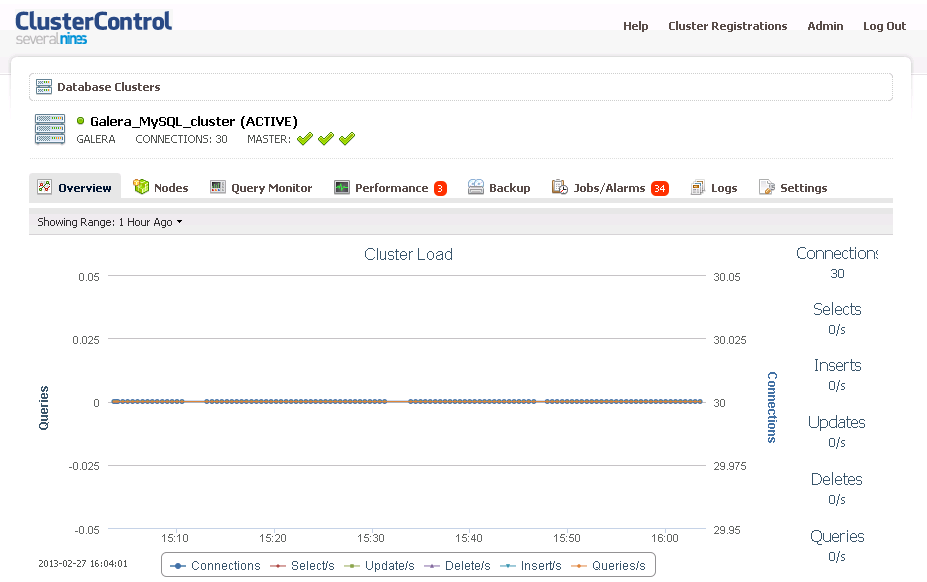Click Log Out in the header
Image resolution: width=927 pixels, height=582 pixels.
(x=884, y=26)
